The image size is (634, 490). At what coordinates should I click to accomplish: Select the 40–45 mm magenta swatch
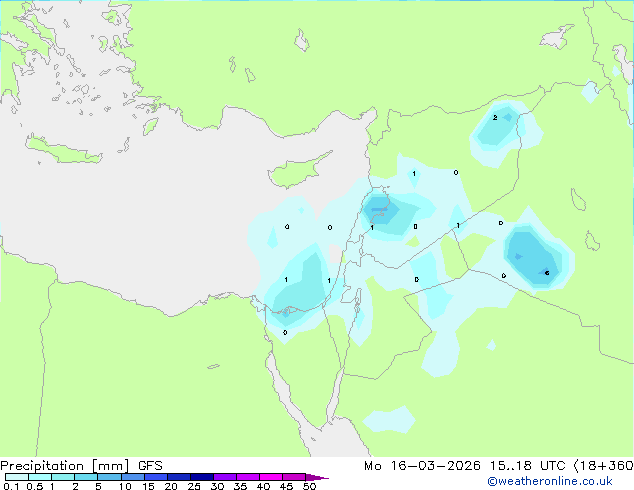(x=271, y=477)
